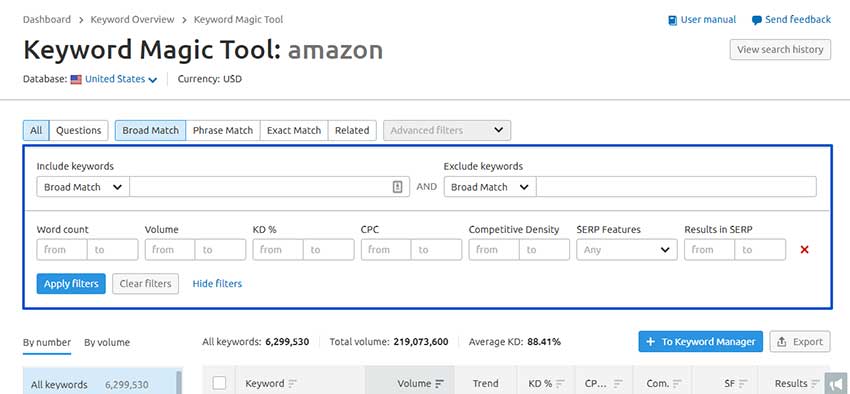The width and height of the screenshot is (850, 394).
Task: Click the Average KD 88.41% value
Action: click(x=544, y=342)
